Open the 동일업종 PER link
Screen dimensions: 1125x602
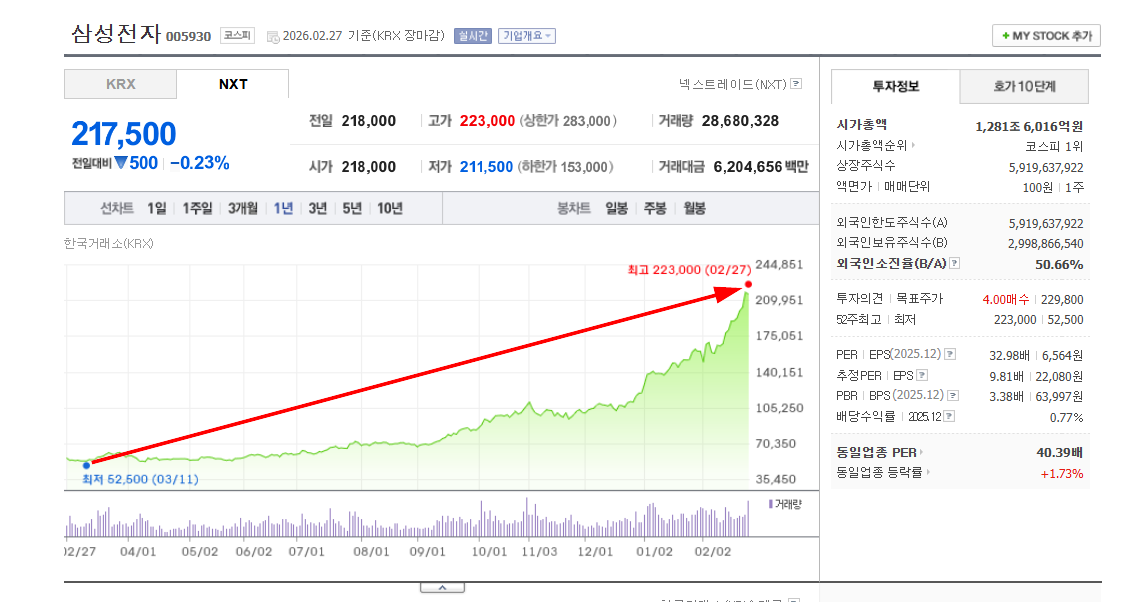[x=880, y=453]
